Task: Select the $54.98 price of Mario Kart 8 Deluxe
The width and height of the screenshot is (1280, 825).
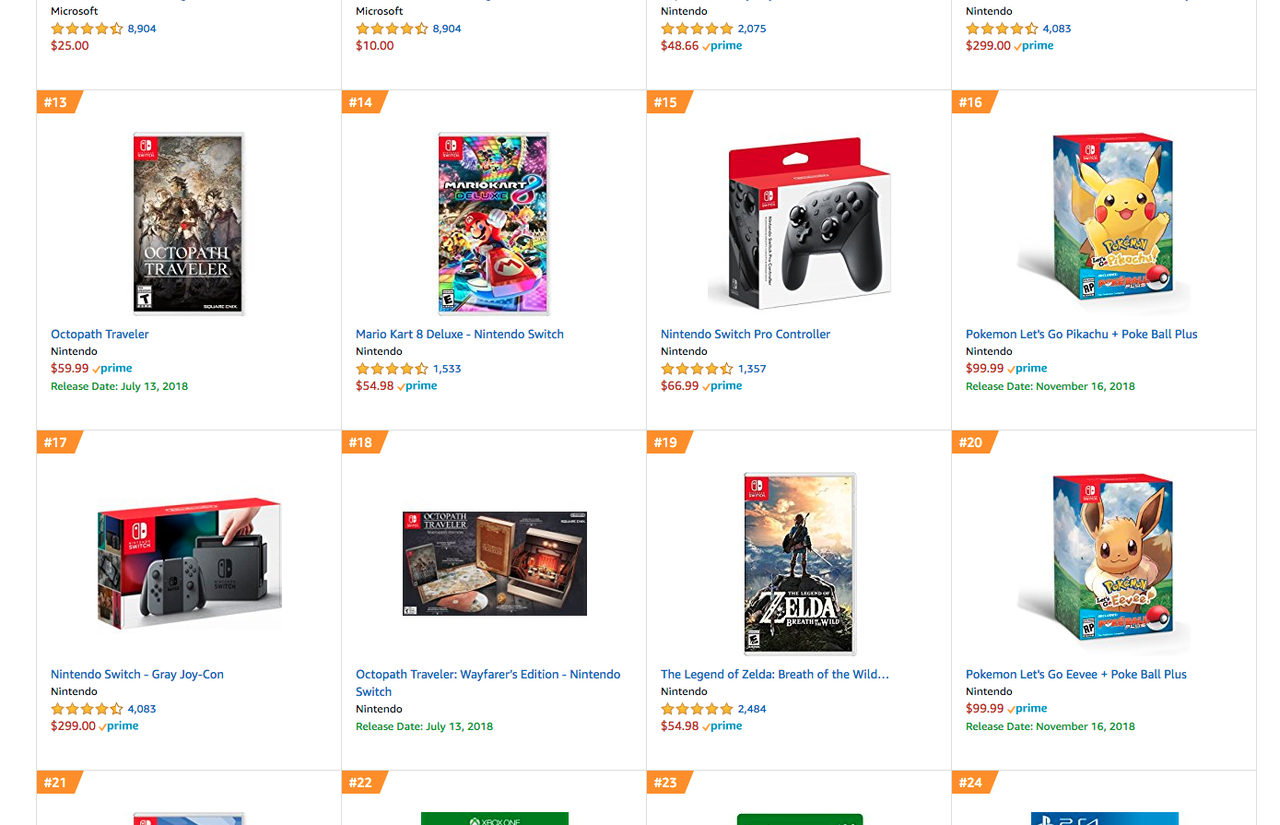Action: click(375, 386)
